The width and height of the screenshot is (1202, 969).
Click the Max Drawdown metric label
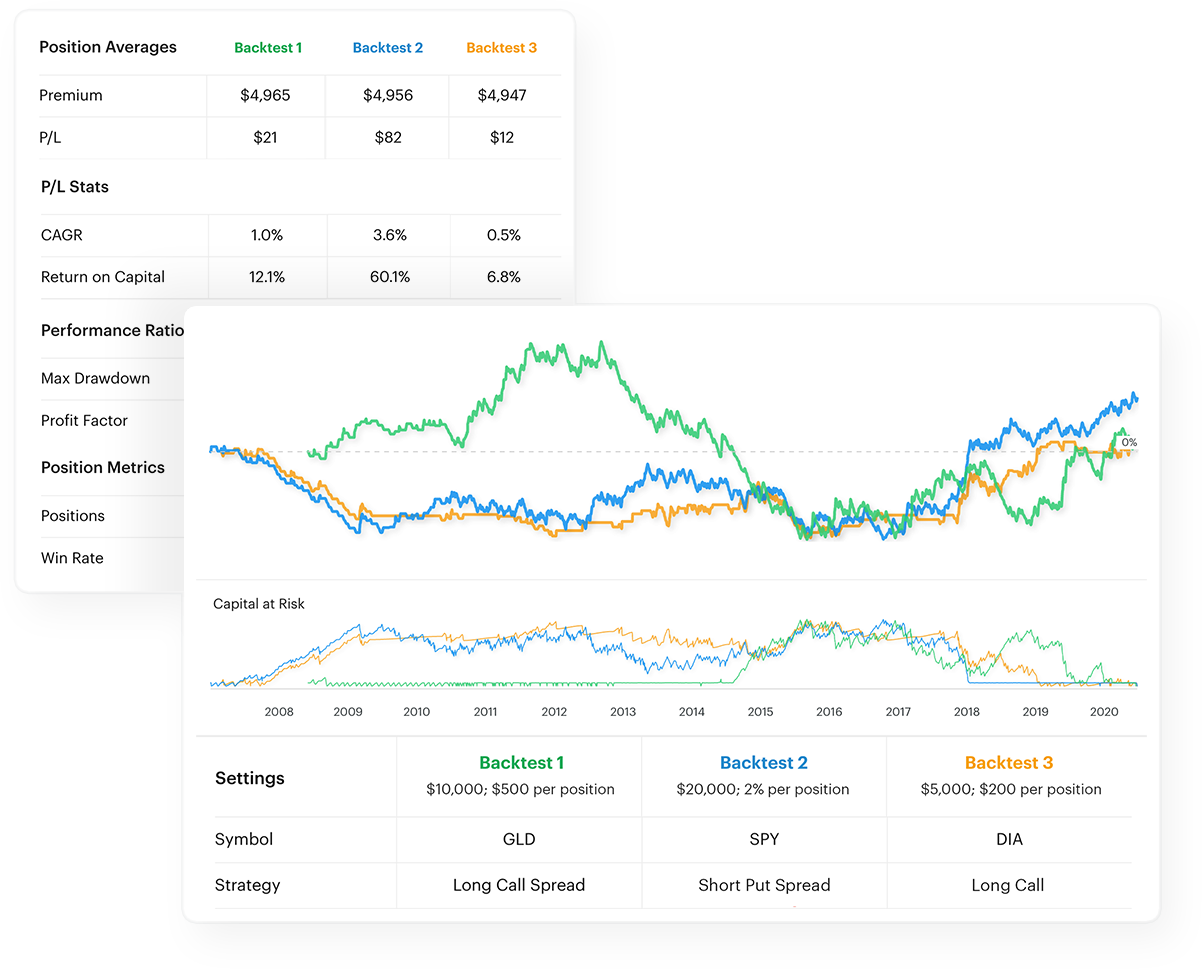(95, 379)
